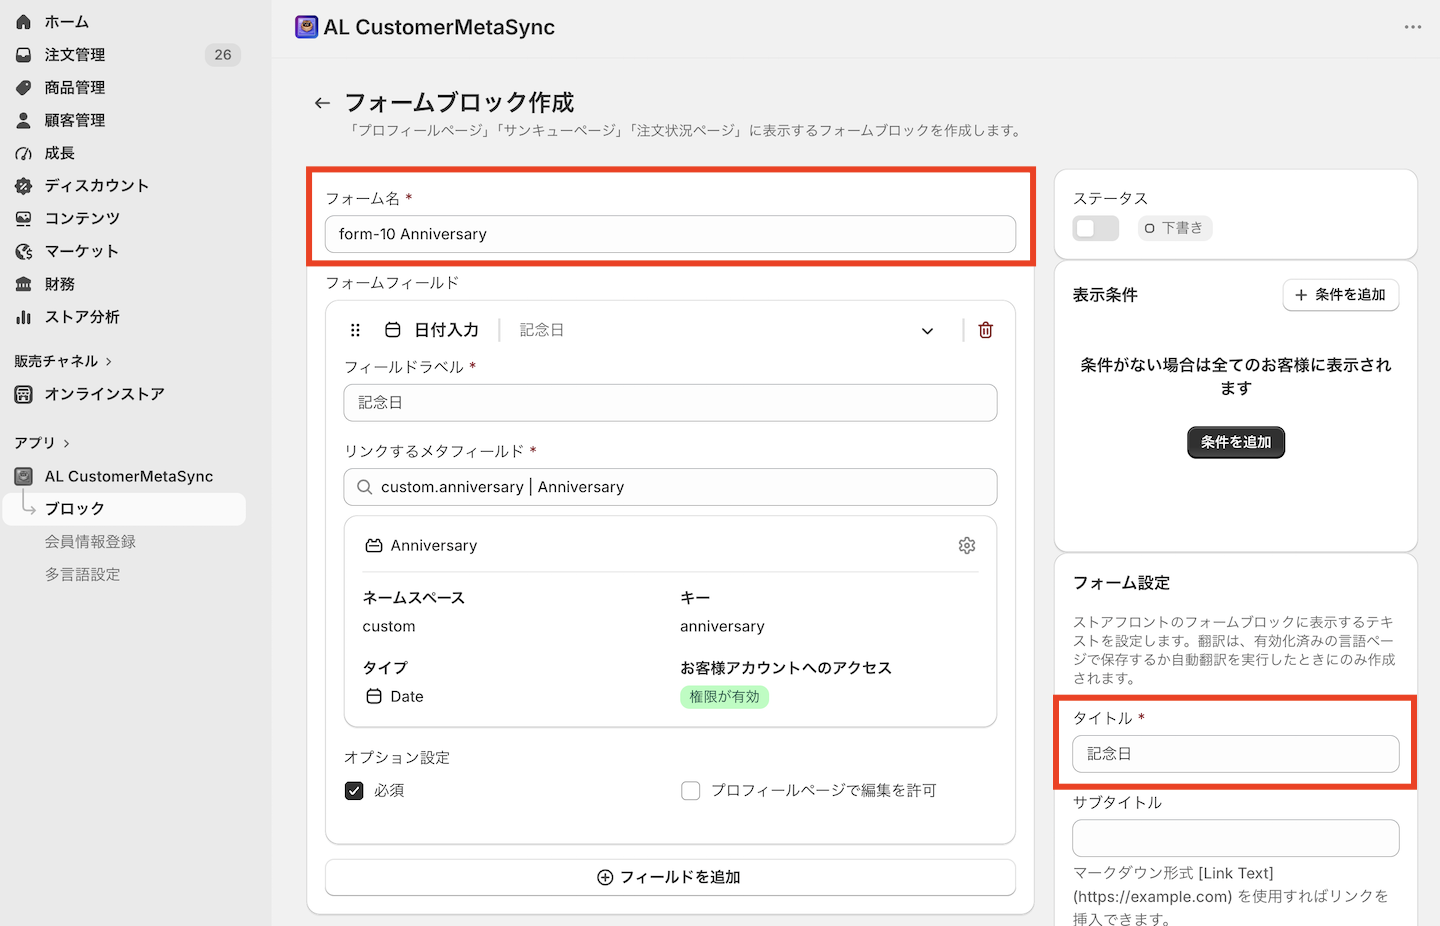Go to 顧客管理 menu item
1440x926 pixels.
pos(75,120)
